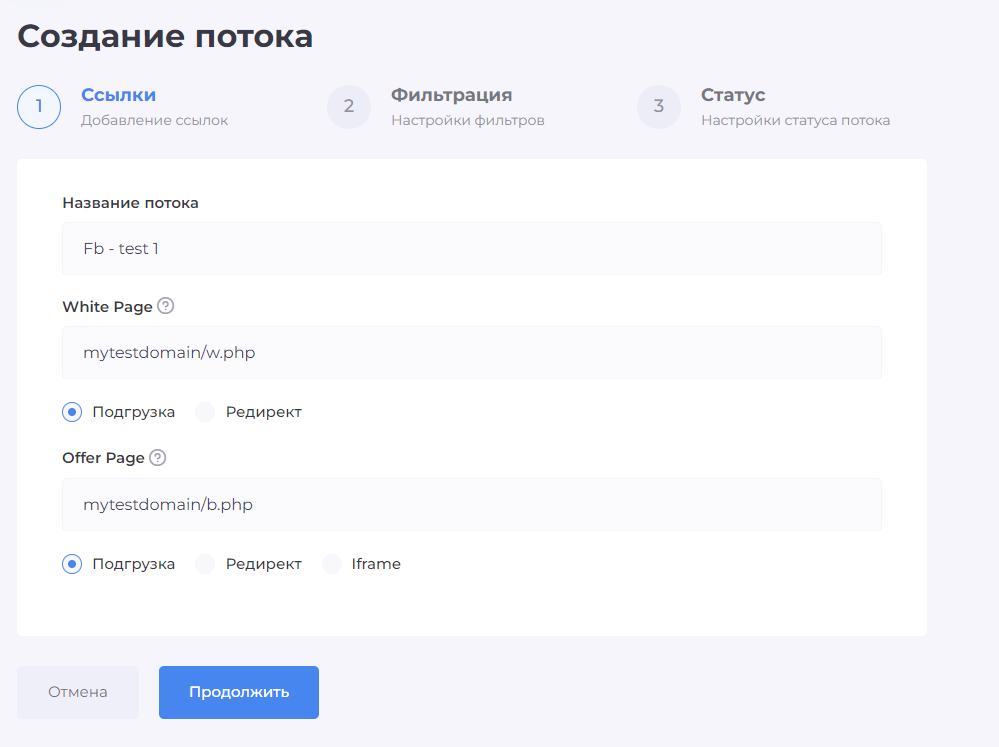Select step 2 circle for Фильтрация
Image resolution: width=999 pixels, height=747 pixels.
click(349, 106)
